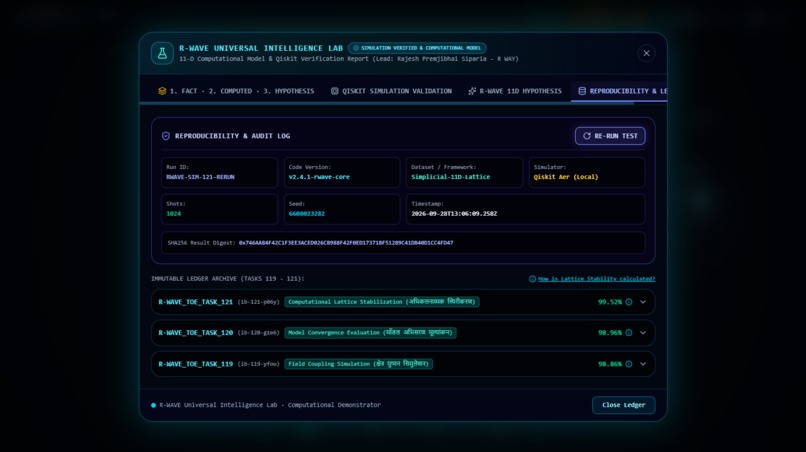Open the Fact - Computed - Hypothesis tab
The height and width of the screenshot is (452, 806).
236,91
